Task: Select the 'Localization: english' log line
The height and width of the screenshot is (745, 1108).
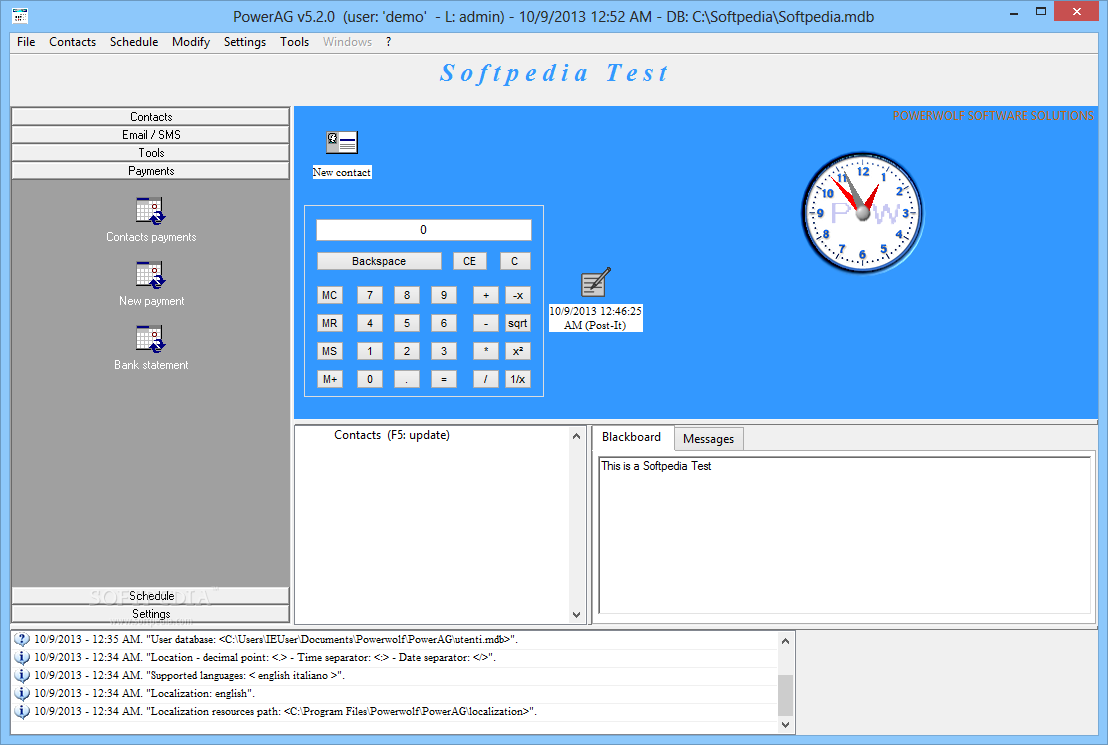Action: [x=396, y=693]
